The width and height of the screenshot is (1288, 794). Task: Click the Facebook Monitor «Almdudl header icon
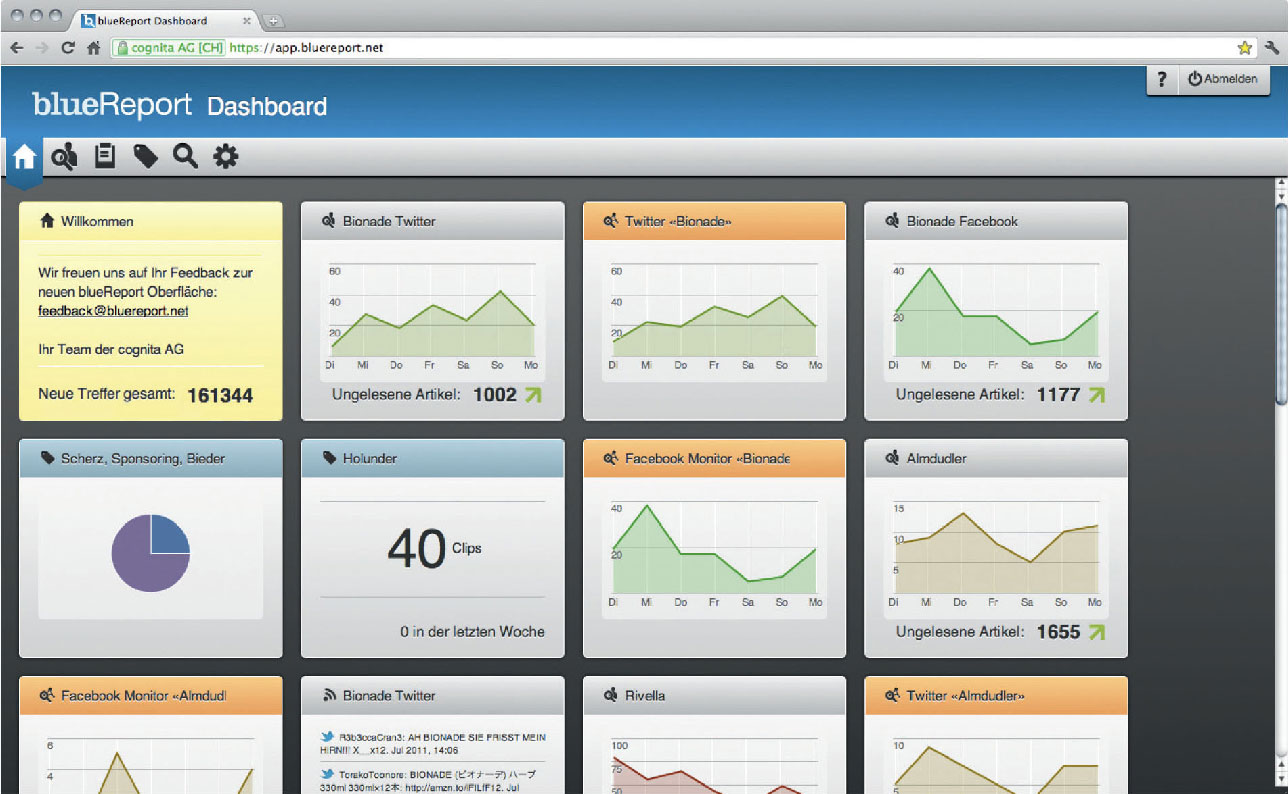tap(47, 695)
